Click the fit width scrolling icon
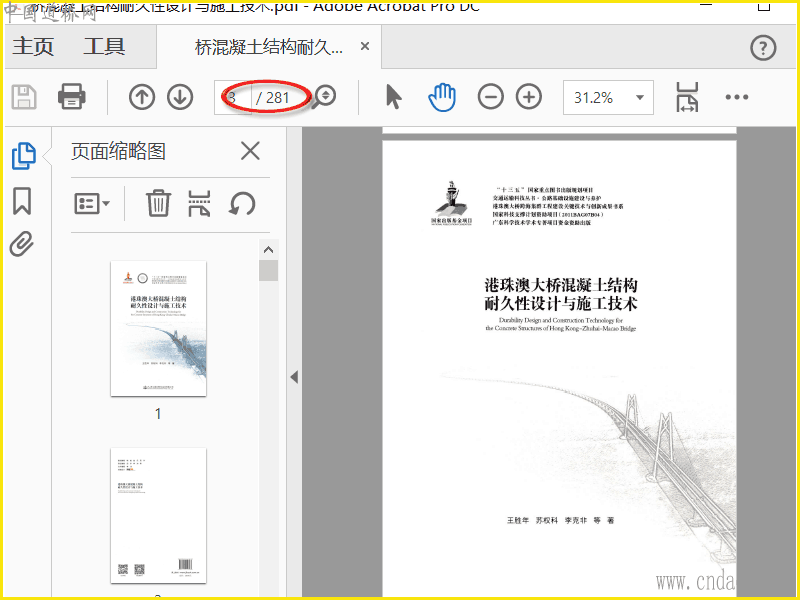Viewport: 800px width, 600px height. pyautogui.click(x=687, y=97)
